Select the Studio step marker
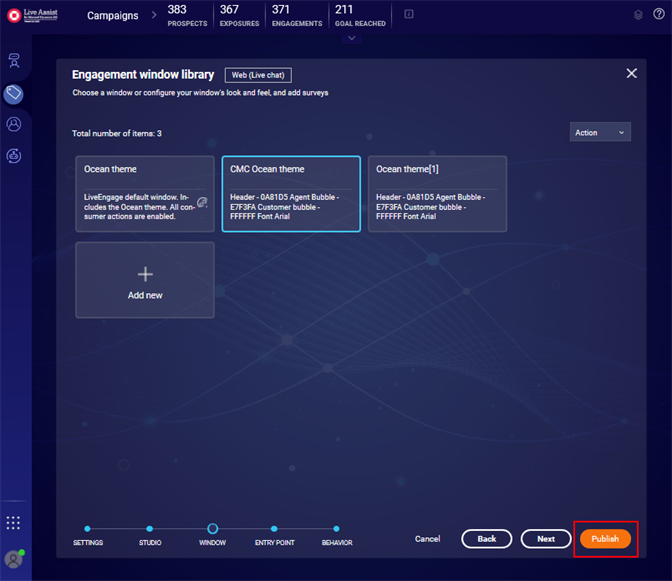 (149, 529)
